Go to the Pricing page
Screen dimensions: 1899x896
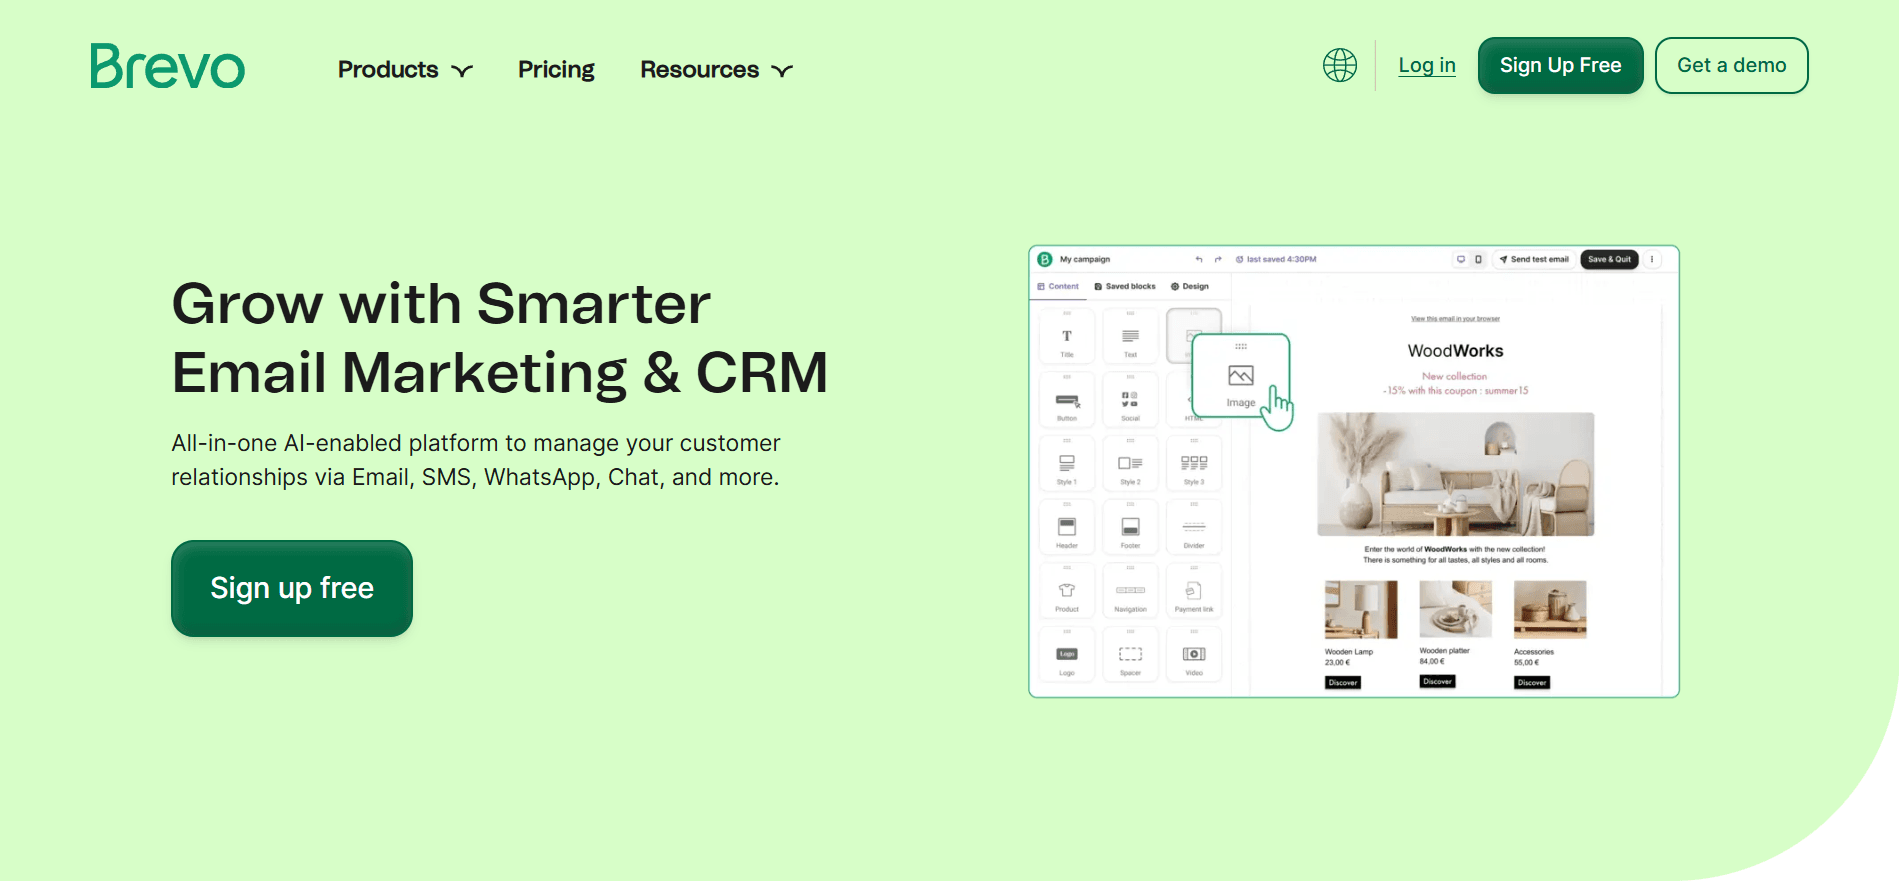click(556, 70)
